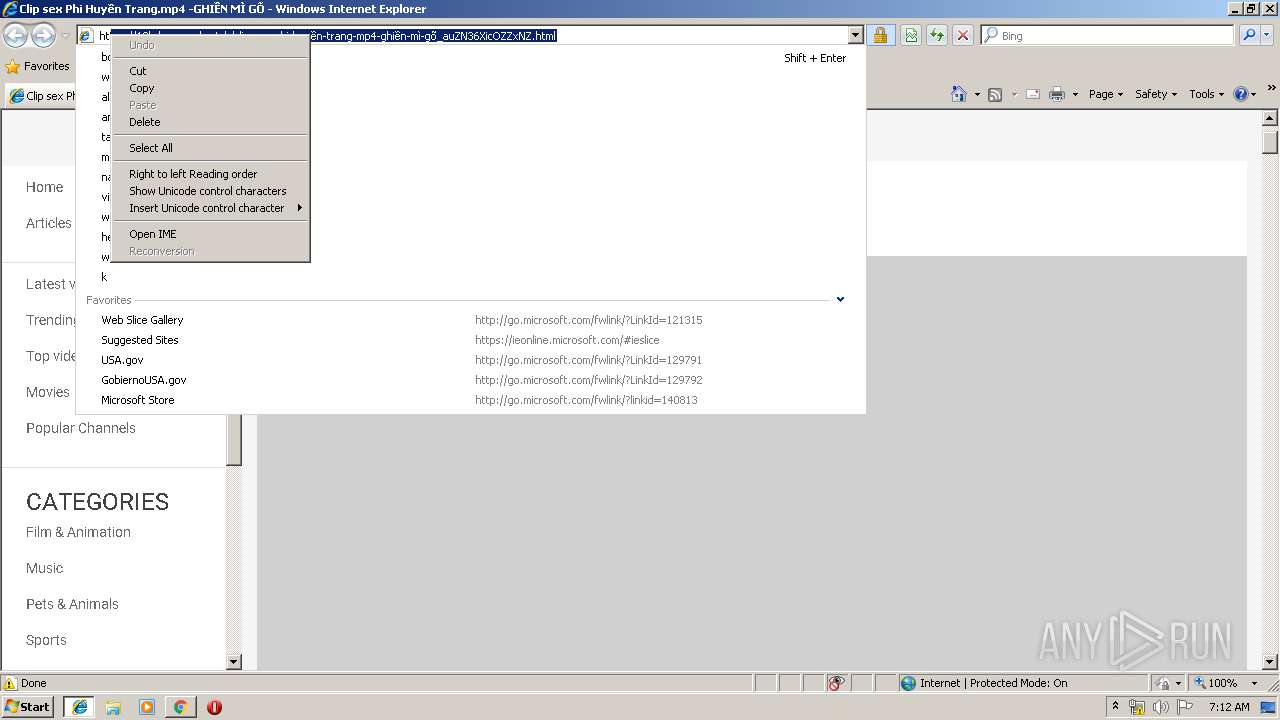Open Film & Animation category
The height and width of the screenshot is (720, 1280).
(x=78, y=532)
